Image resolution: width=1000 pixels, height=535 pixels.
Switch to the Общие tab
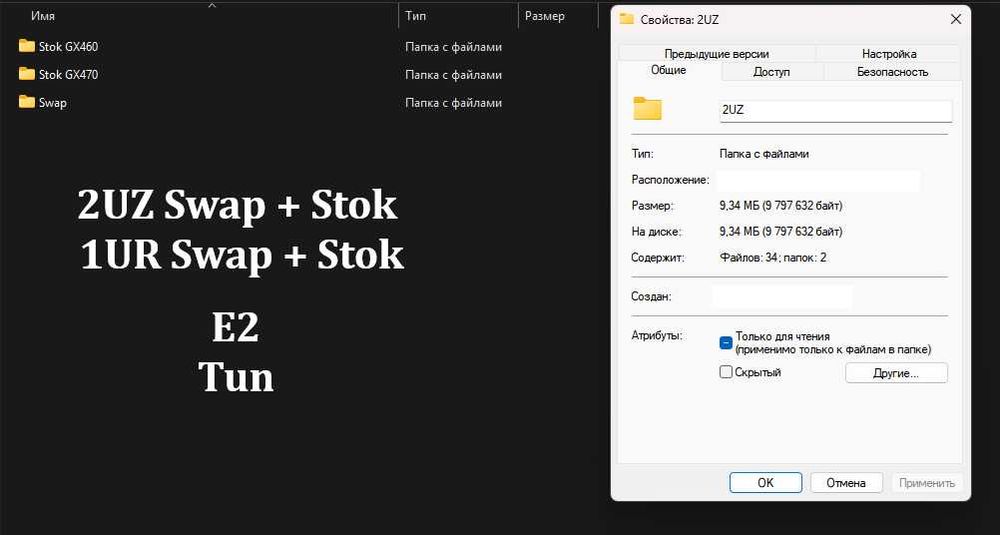pyautogui.click(x=668, y=70)
